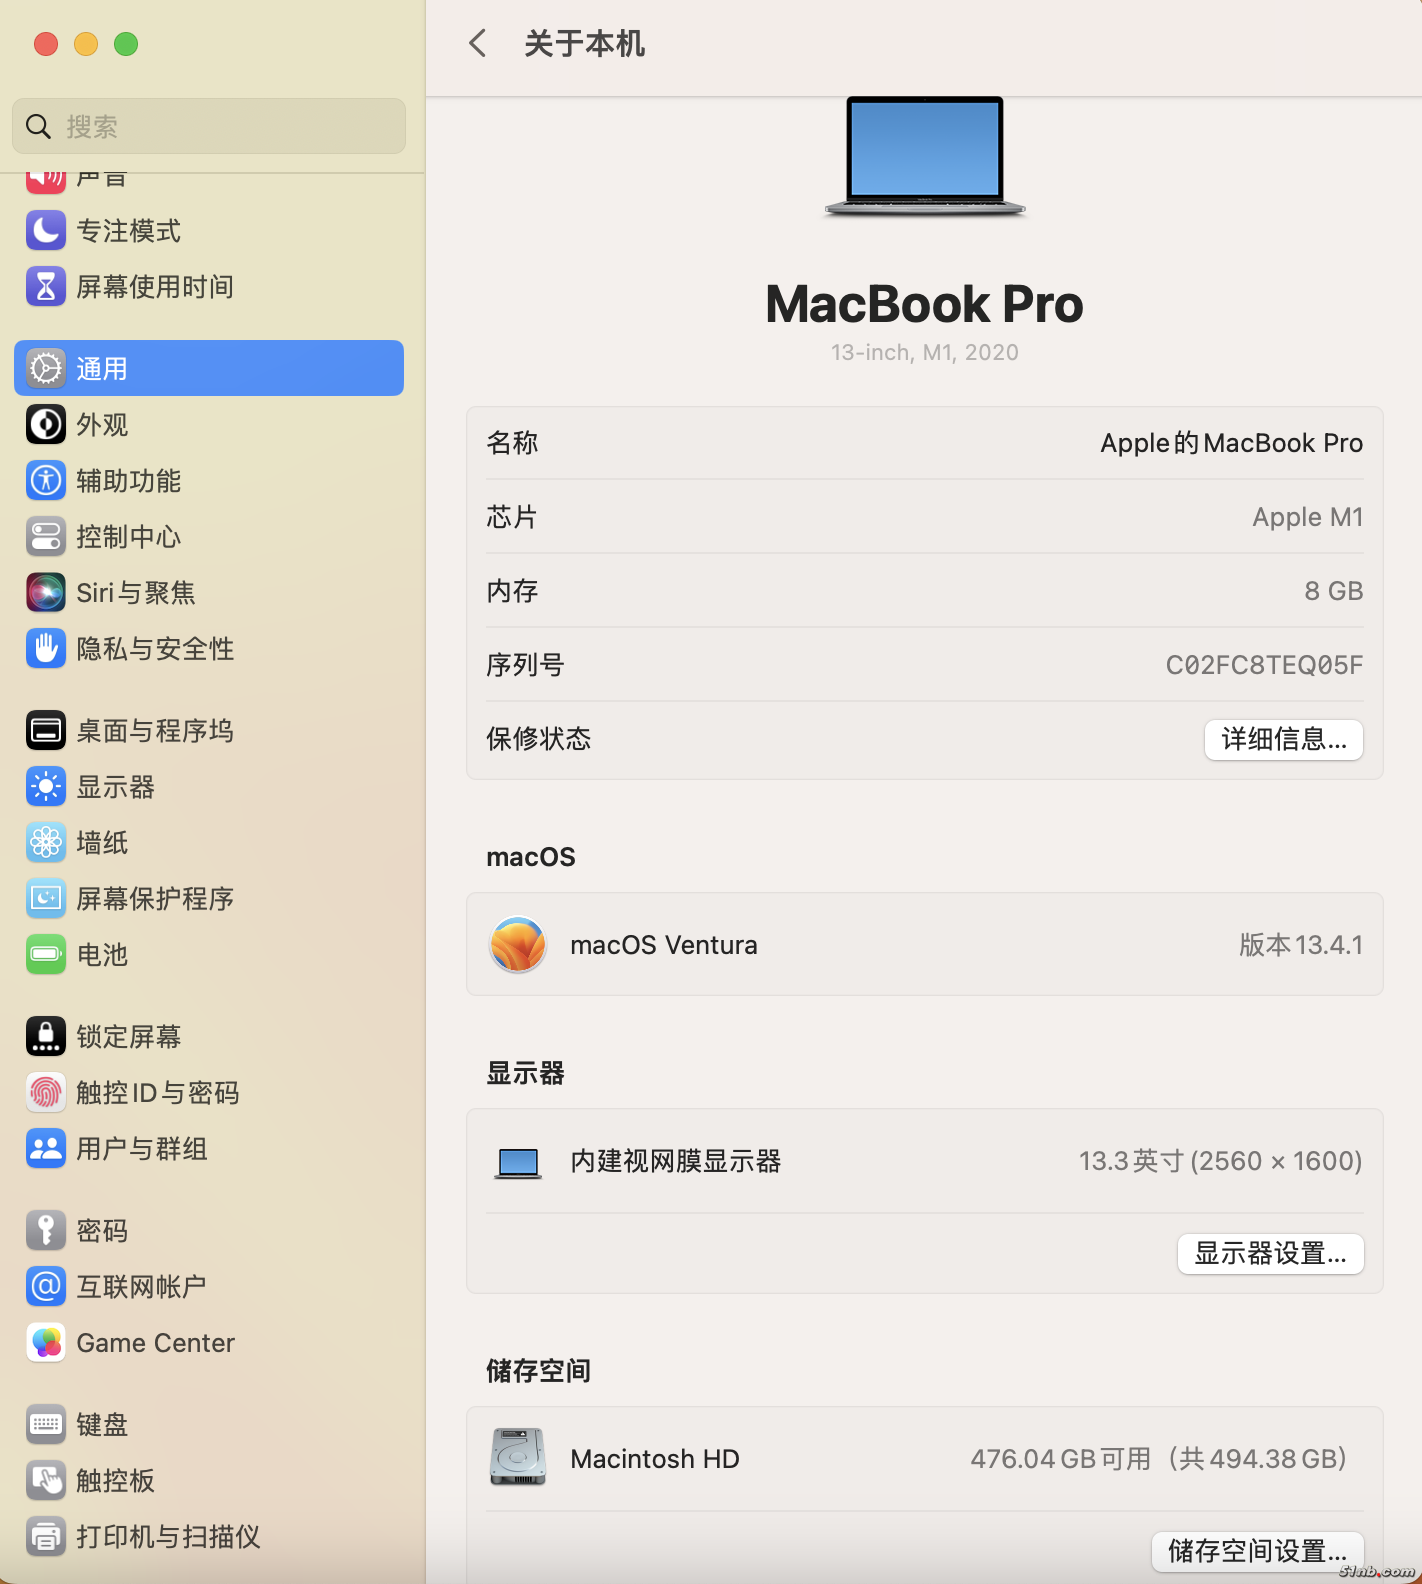The height and width of the screenshot is (1584, 1422).
Task: Click the storage text 476.04 GB可用
Action: 1061,1459
